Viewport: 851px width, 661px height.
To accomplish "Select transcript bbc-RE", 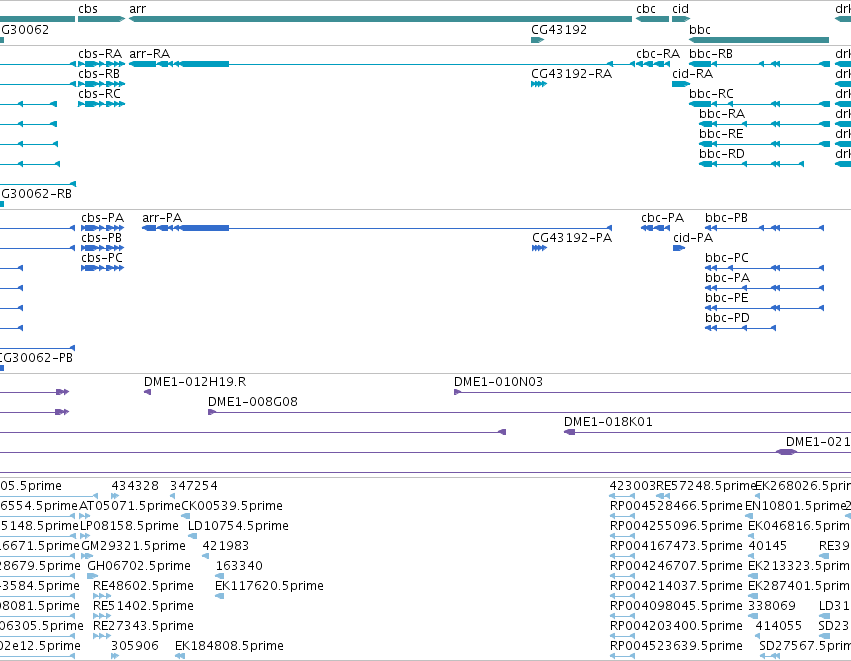I will coord(721,134).
